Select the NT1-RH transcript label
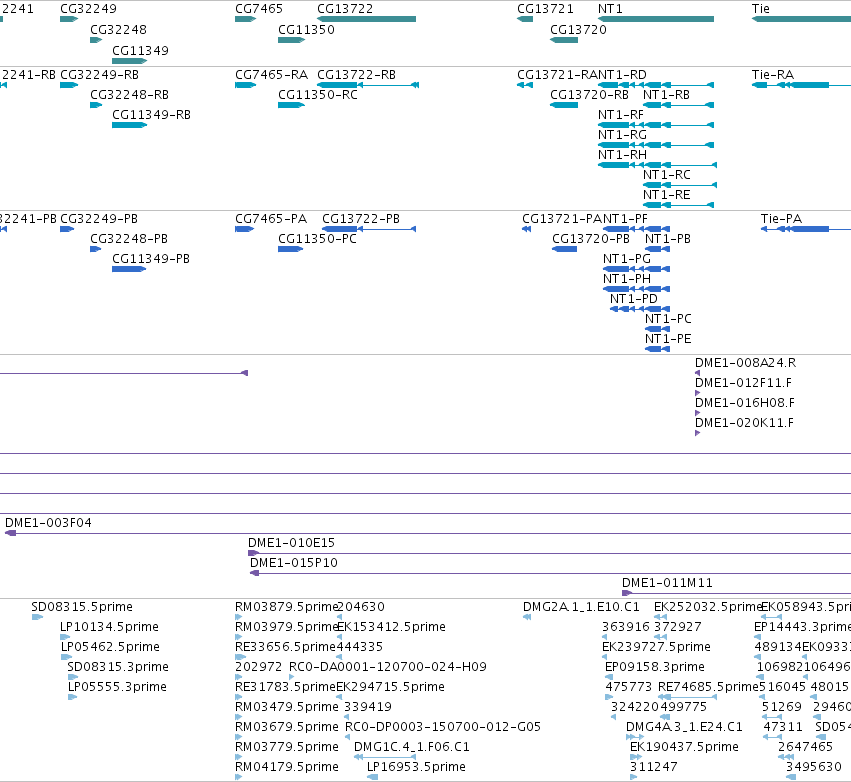851x782 pixels. pos(622,155)
